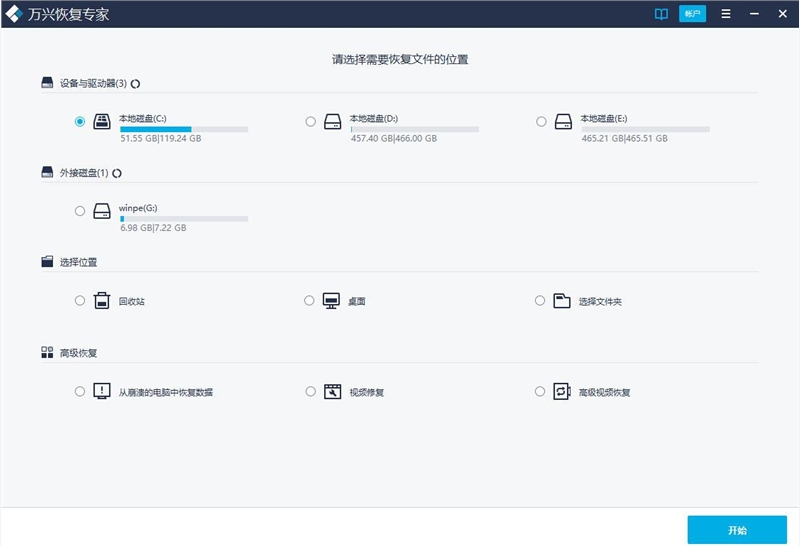The height and width of the screenshot is (546, 800).
Task: Click the 视频修复 label
Action: point(367,392)
